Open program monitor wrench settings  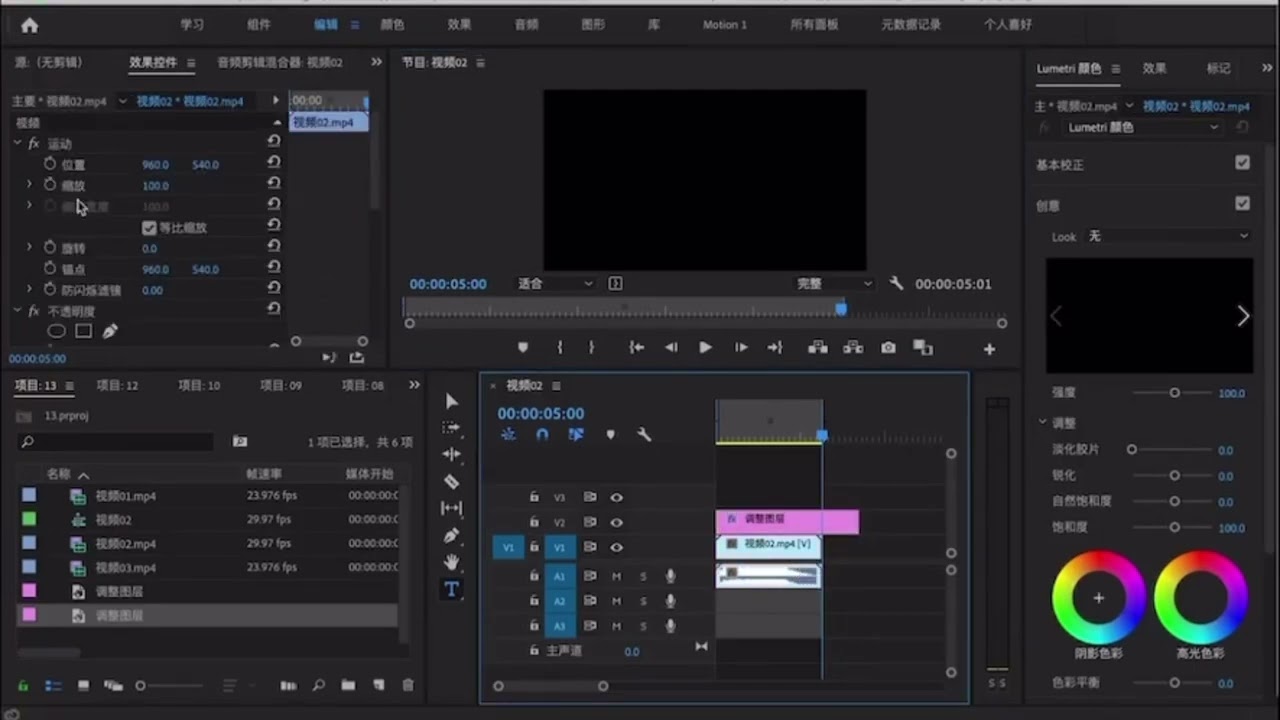pos(896,284)
